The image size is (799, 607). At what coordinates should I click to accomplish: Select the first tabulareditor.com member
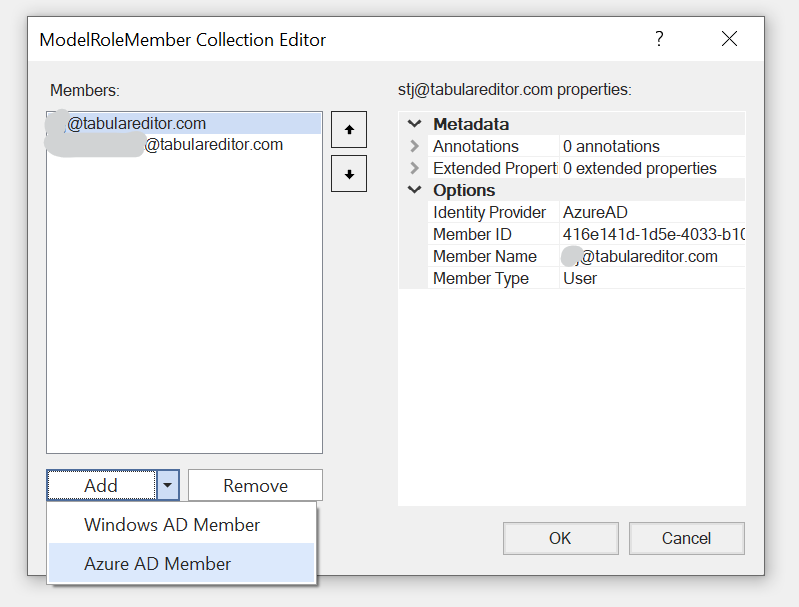click(184, 123)
